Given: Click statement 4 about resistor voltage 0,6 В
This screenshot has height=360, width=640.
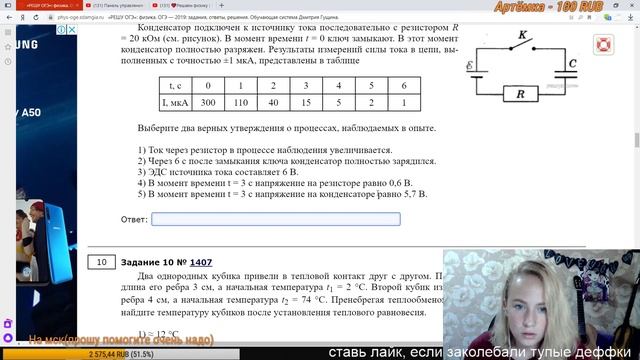Looking at the screenshot, I should 275,183.
